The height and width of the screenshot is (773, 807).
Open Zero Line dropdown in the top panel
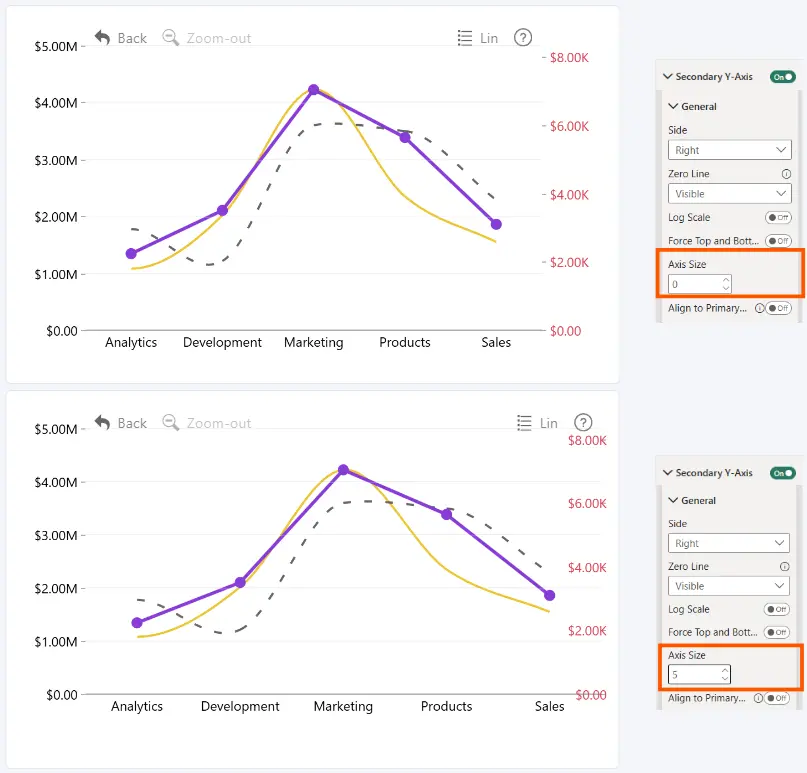pos(729,194)
